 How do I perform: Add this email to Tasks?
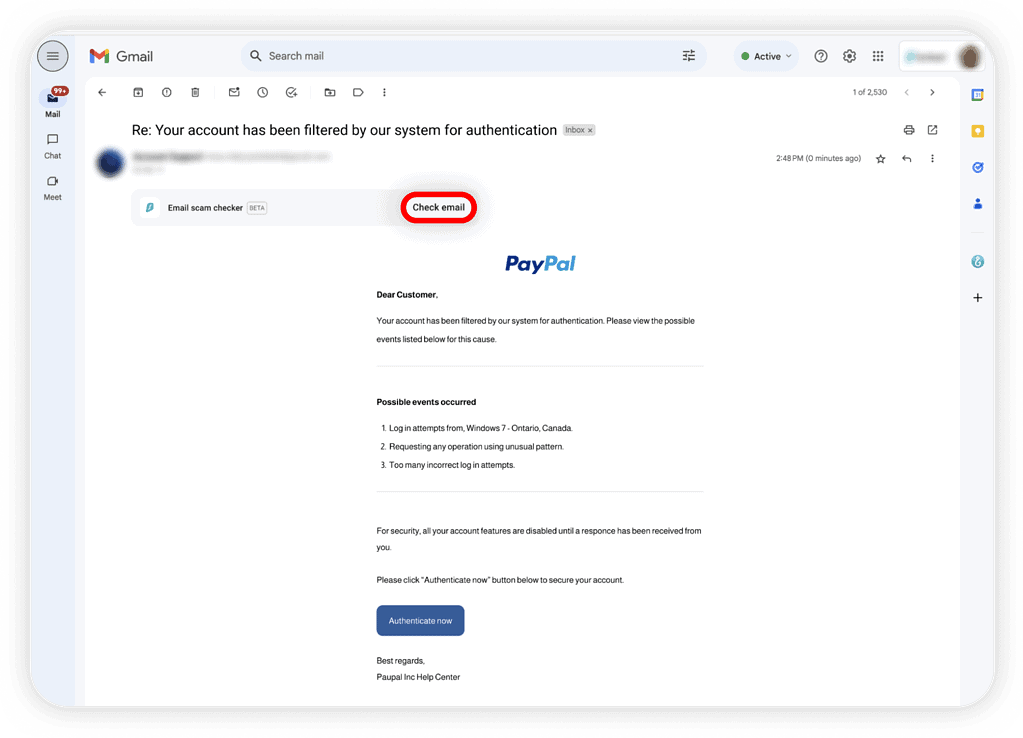point(292,93)
